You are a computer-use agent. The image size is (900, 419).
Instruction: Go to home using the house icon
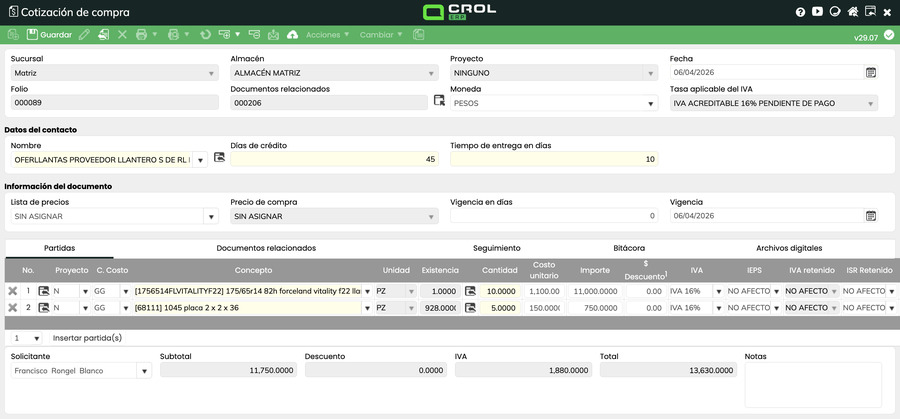[852, 12]
